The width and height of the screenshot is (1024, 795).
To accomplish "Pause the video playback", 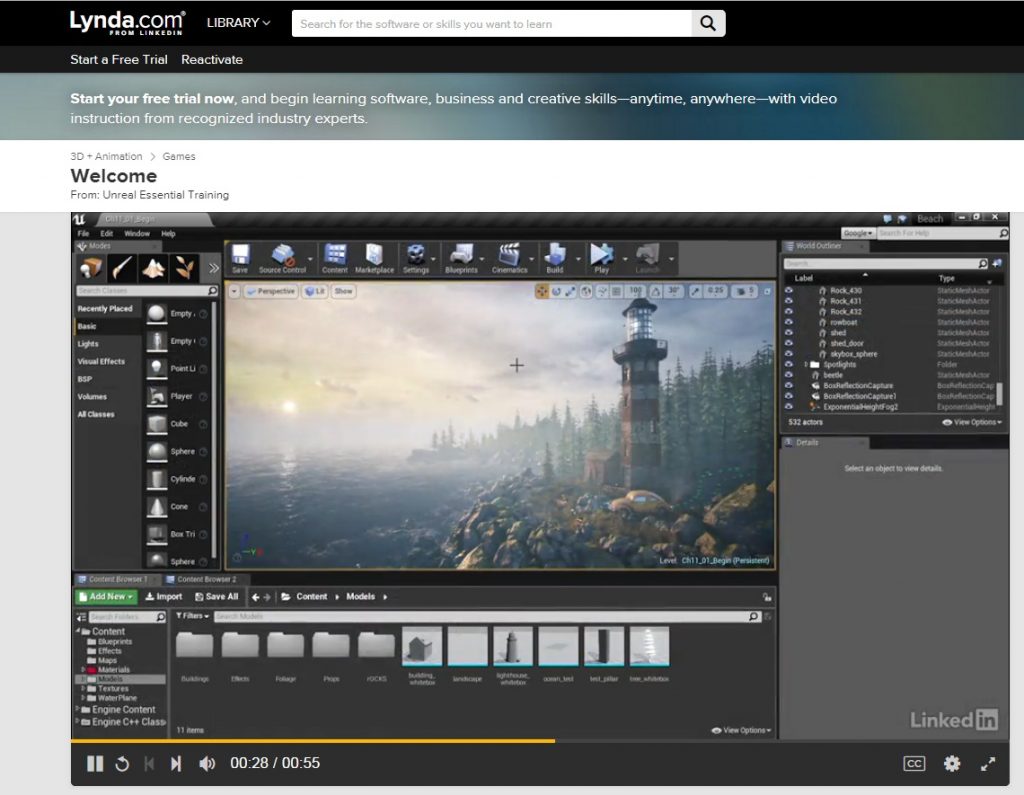I will pos(95,764).
